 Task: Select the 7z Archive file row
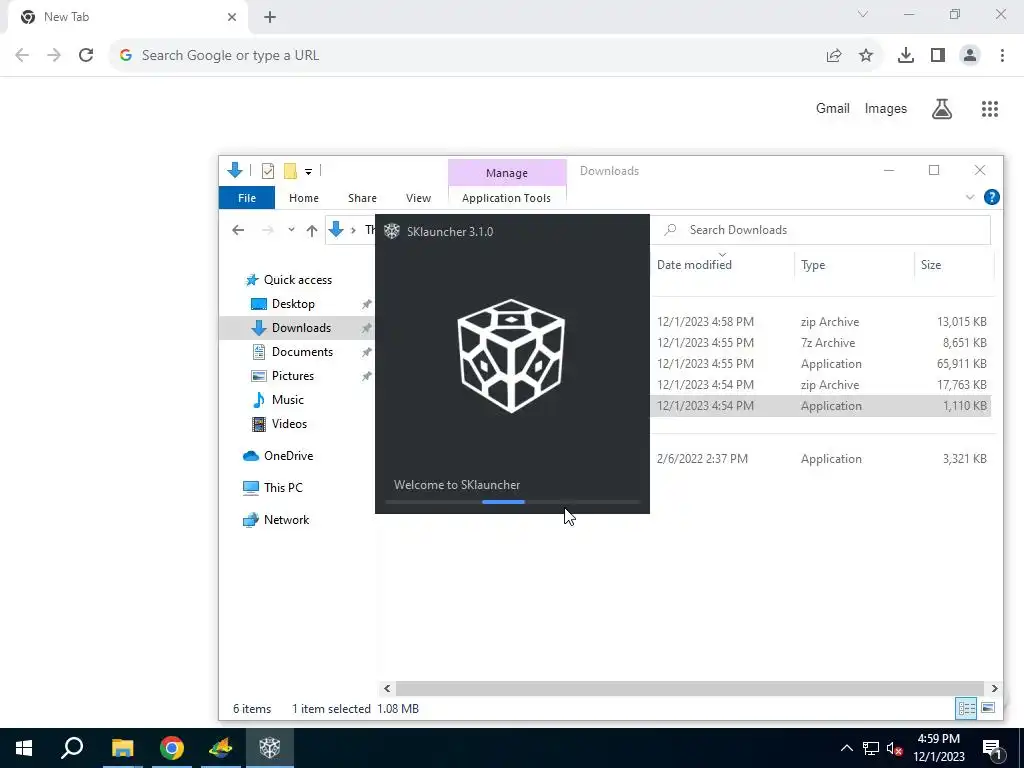point(821,343)
